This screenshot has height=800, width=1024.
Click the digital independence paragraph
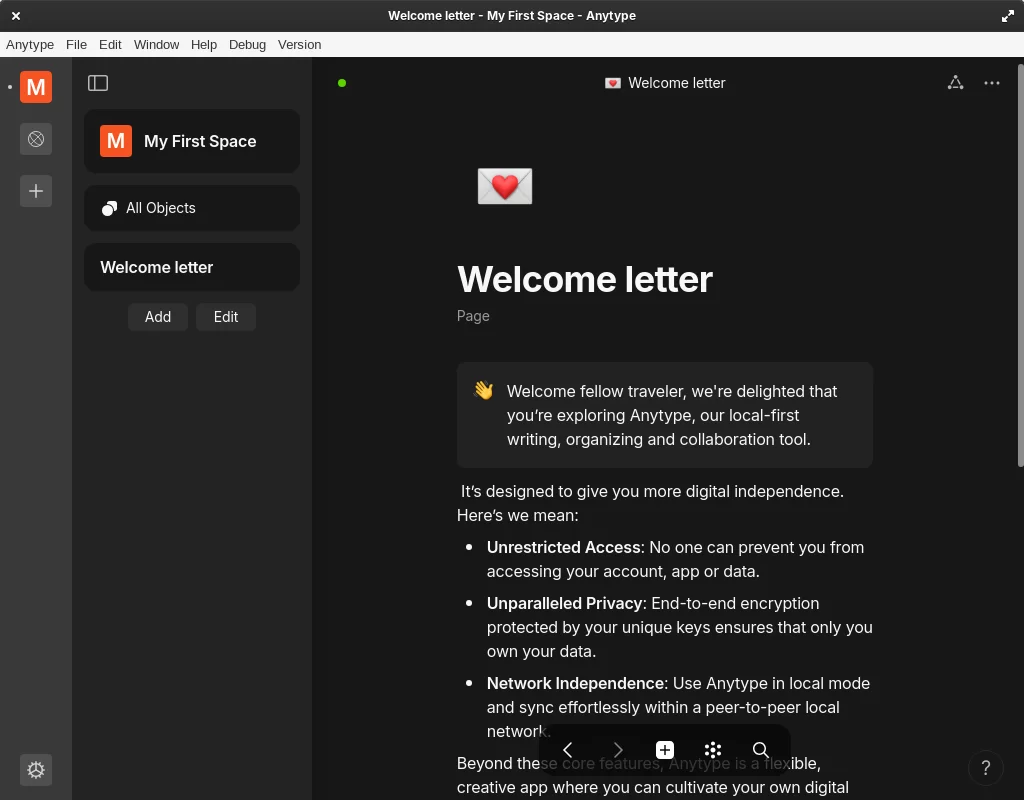[x=650, y=503]
